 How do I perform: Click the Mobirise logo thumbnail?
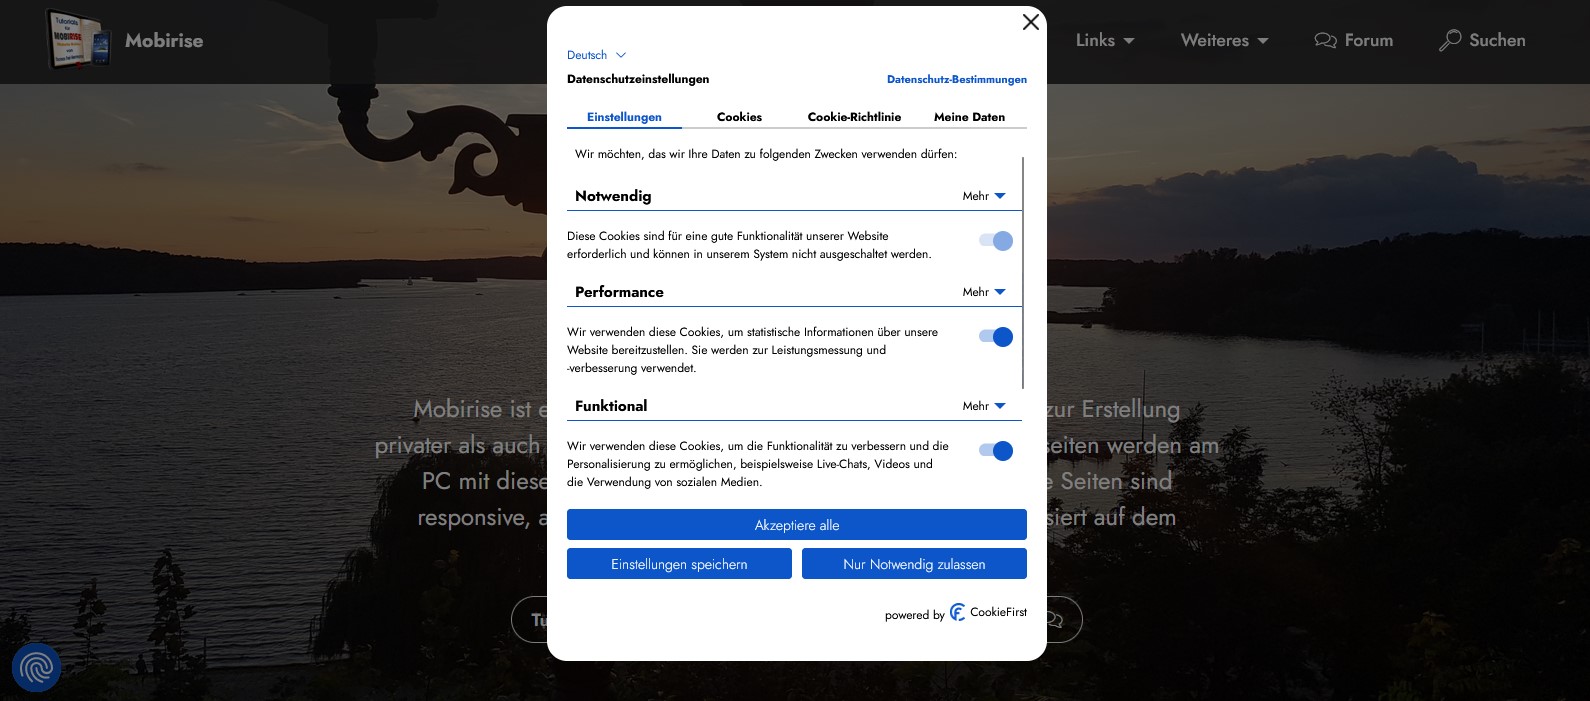(x=78, y=40)
